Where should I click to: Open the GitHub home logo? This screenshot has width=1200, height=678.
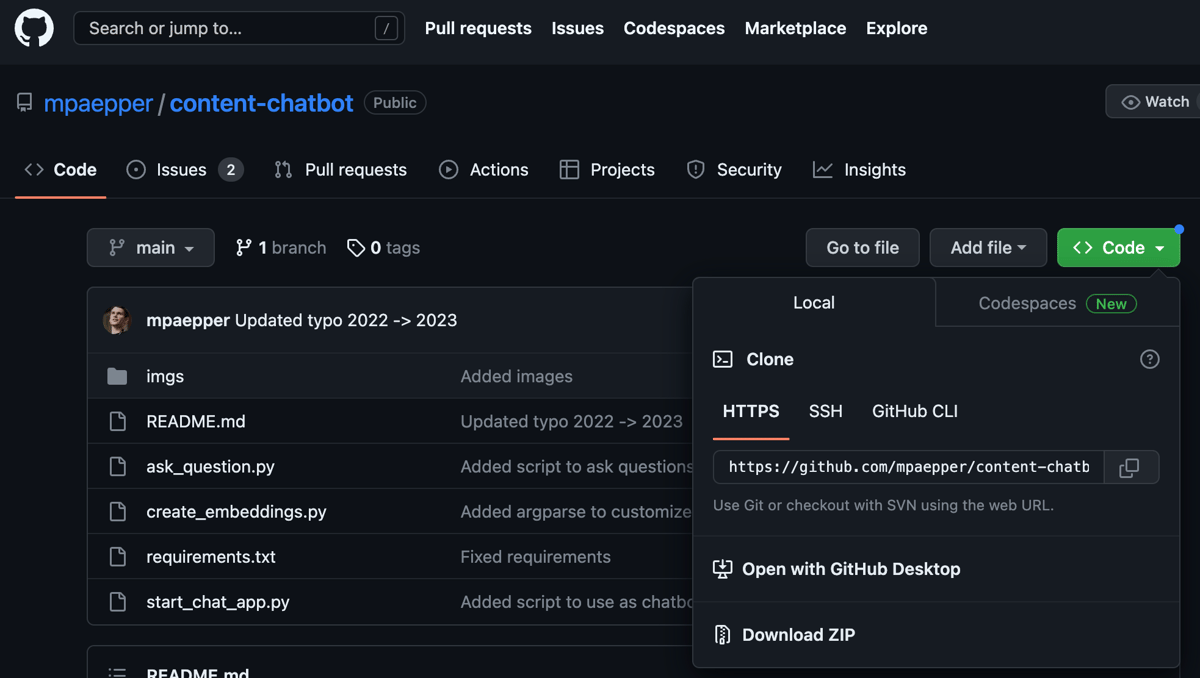34,28
